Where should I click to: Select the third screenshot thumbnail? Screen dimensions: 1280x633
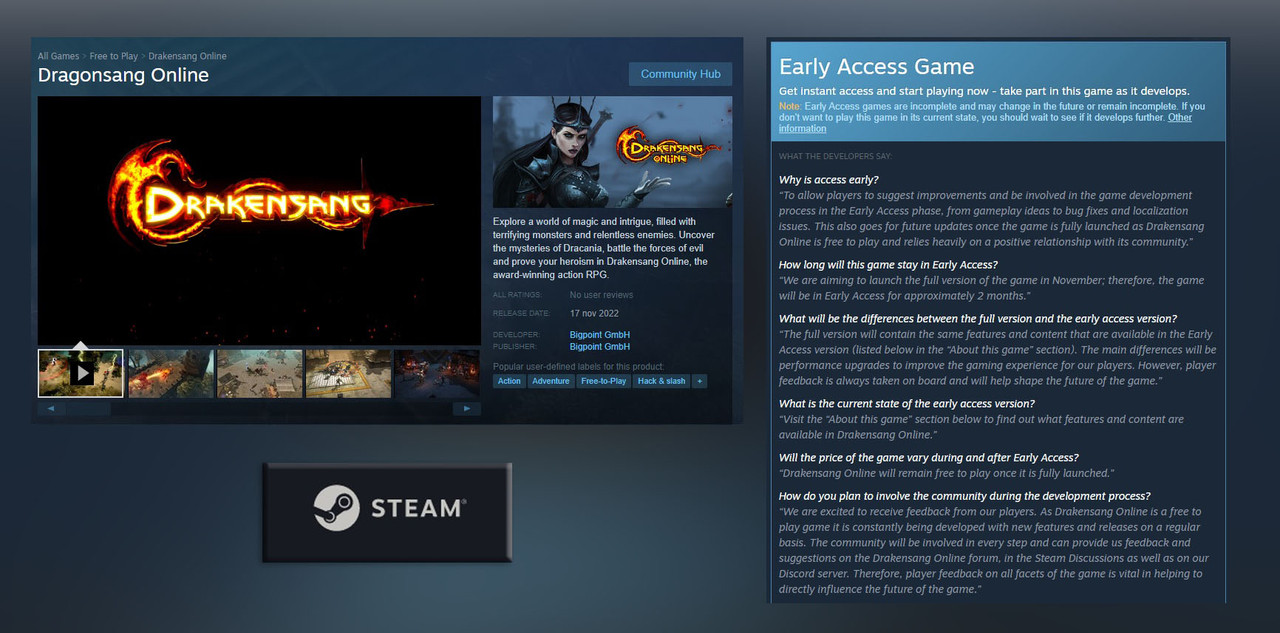pyautogui.click(x=260, y=373)
